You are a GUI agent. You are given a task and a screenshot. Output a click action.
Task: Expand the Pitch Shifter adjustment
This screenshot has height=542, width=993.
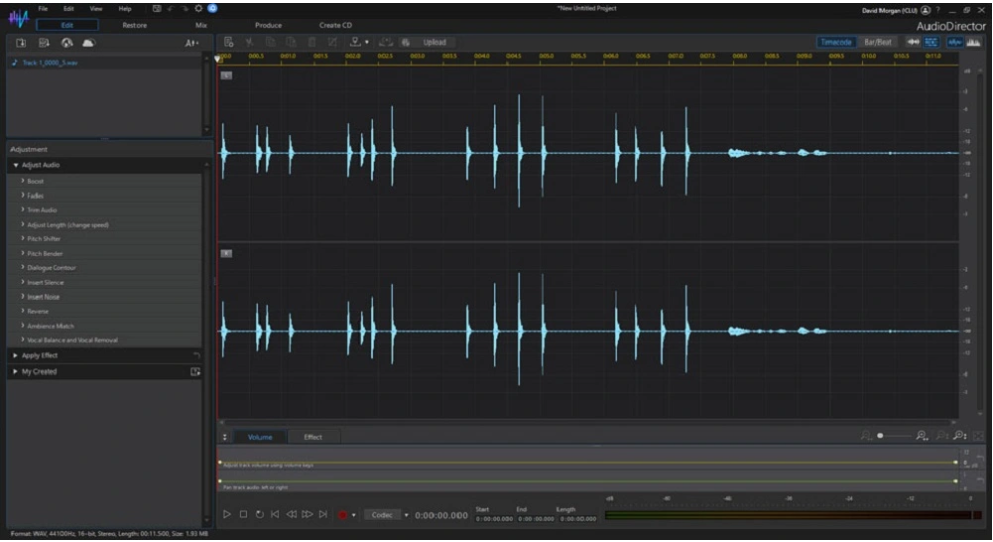pyautogui.click(x=104, y=239)
